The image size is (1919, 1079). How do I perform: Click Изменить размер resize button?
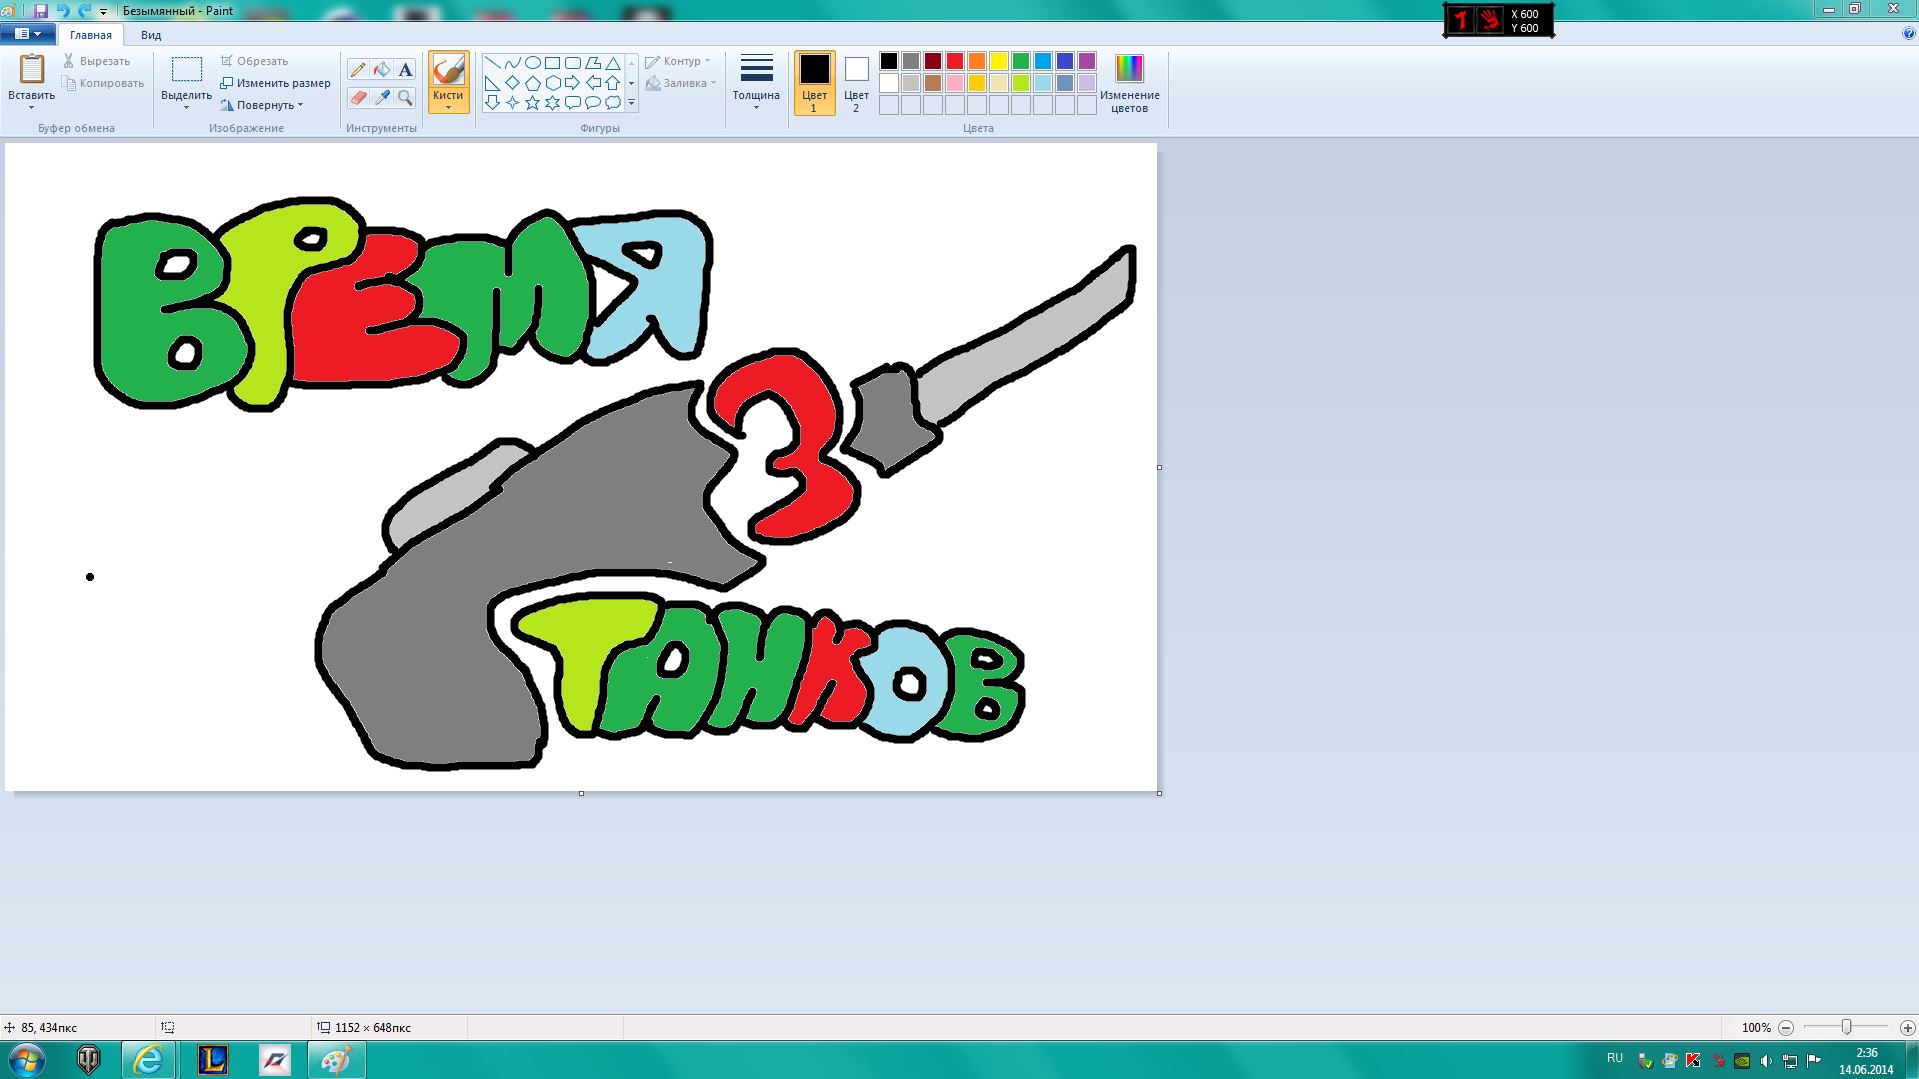pos(275,83)
